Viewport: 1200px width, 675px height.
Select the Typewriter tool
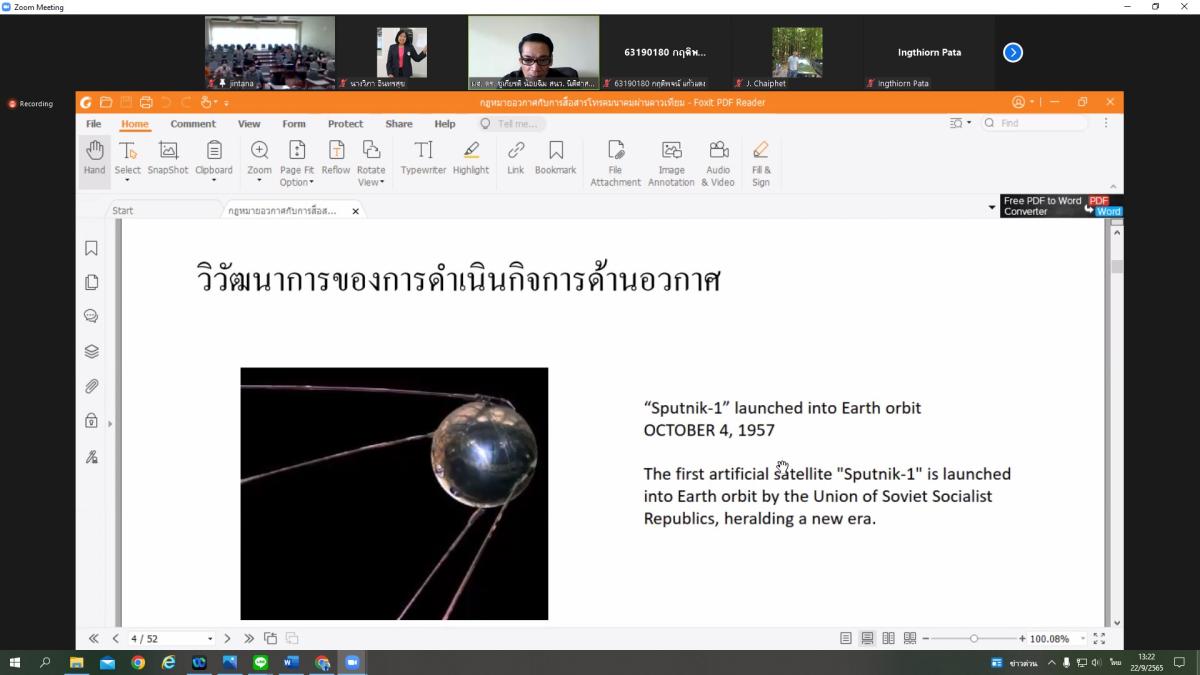coord(423,158)
